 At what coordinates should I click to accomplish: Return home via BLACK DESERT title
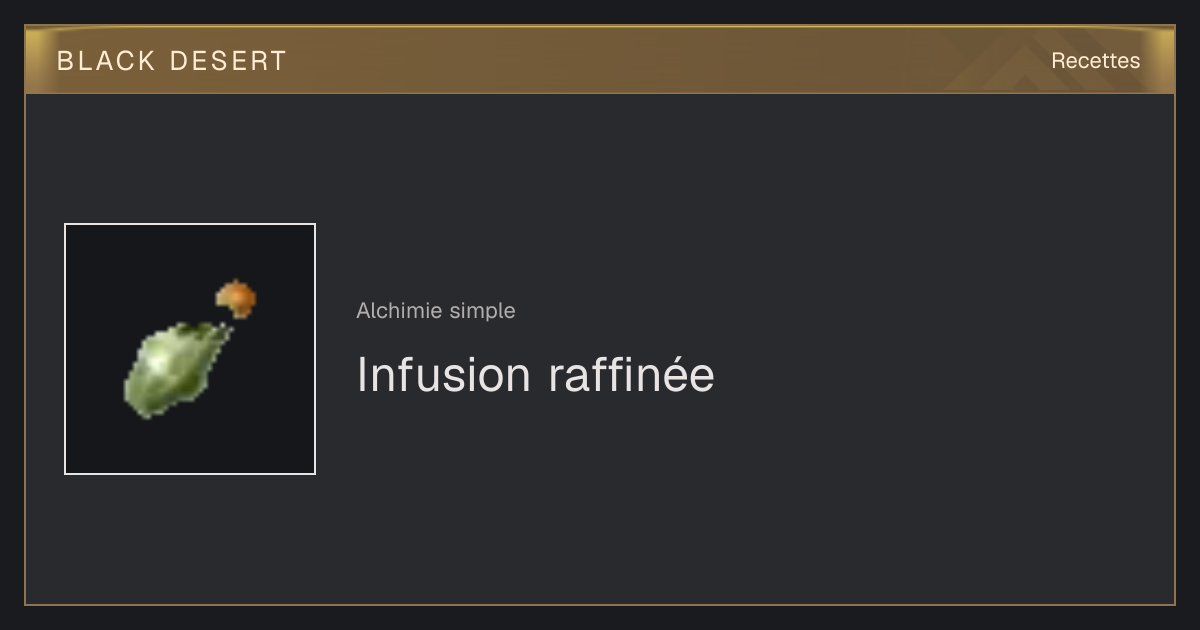[172, 61]
